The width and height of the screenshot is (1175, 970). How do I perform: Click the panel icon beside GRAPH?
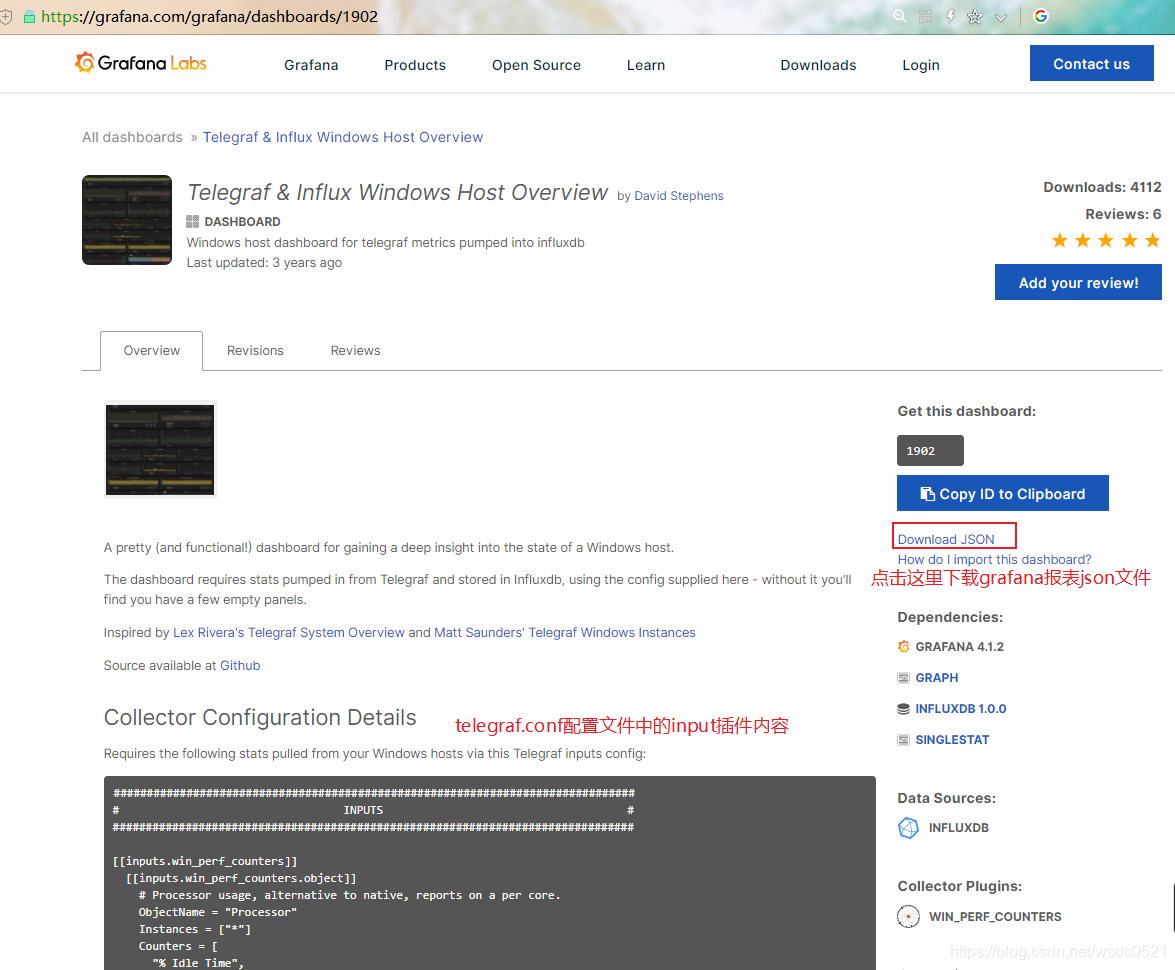(x=904, y=678)
